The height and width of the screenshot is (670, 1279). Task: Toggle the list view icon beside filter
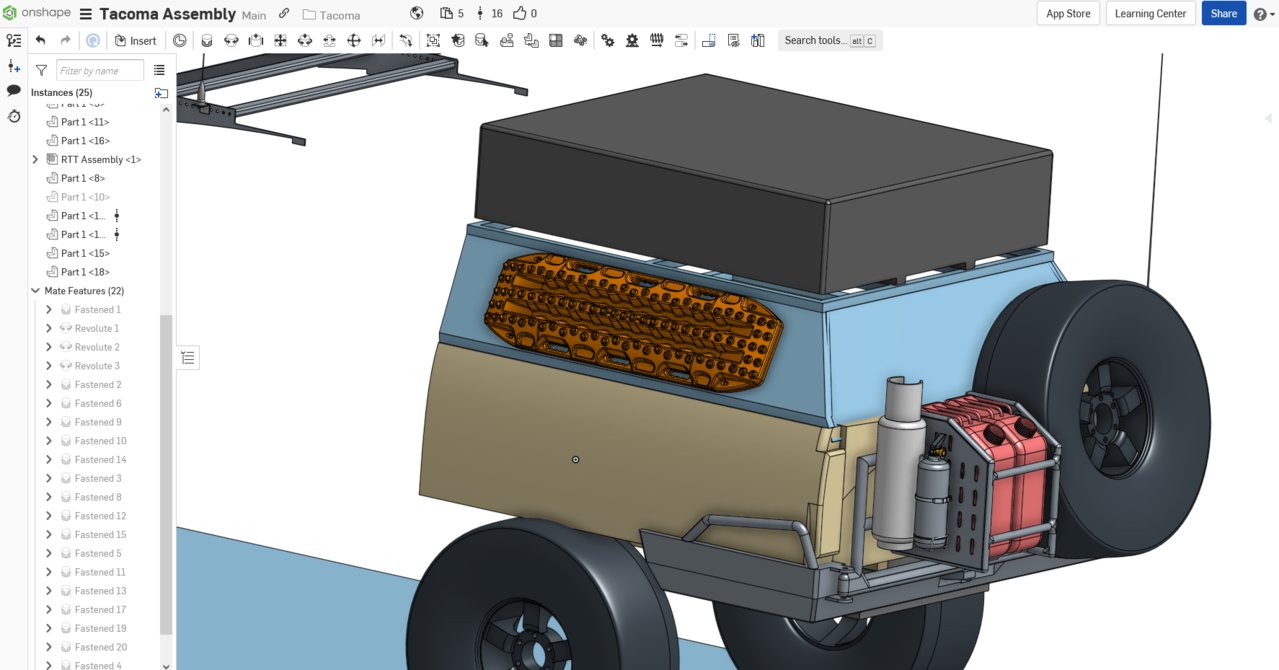[159, 70]
